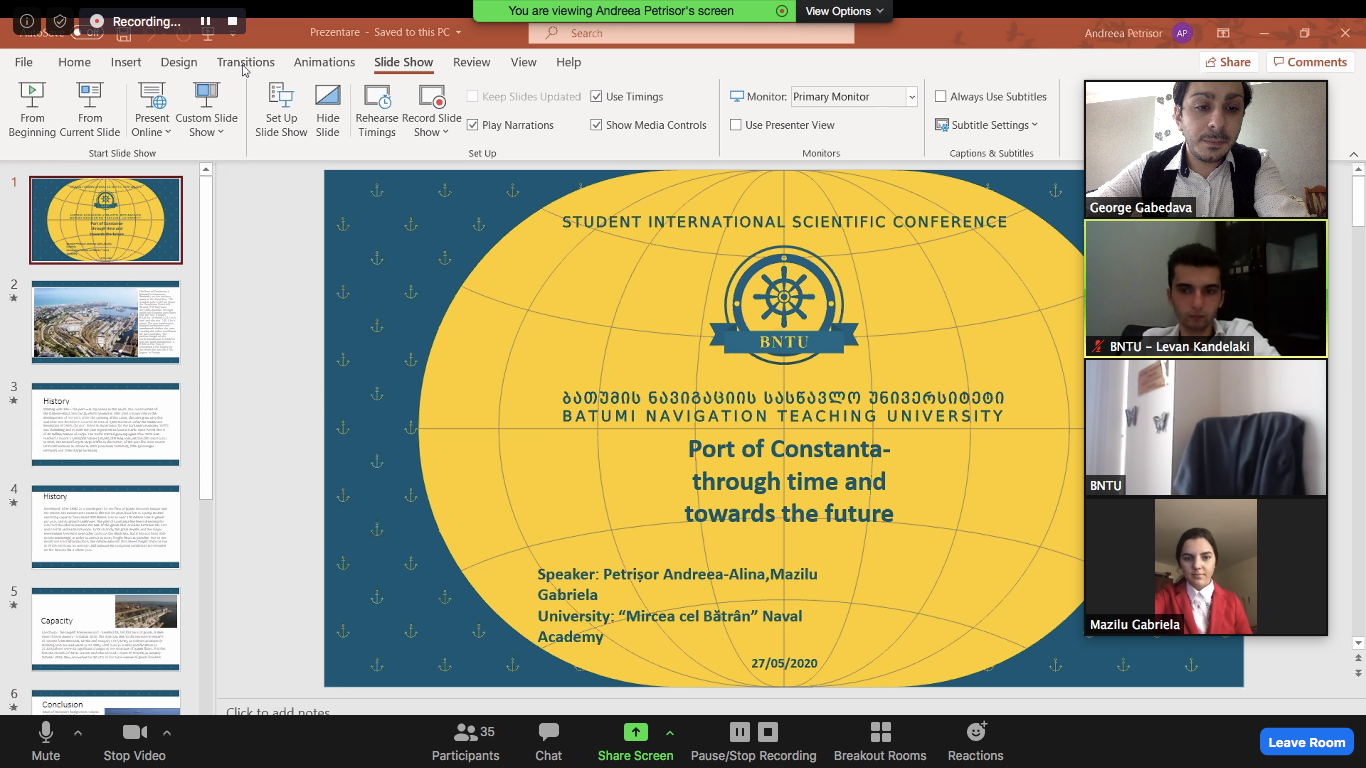Open Breakout Rooms
This screenshot has width=1366, height=768.
pos(880,740)
